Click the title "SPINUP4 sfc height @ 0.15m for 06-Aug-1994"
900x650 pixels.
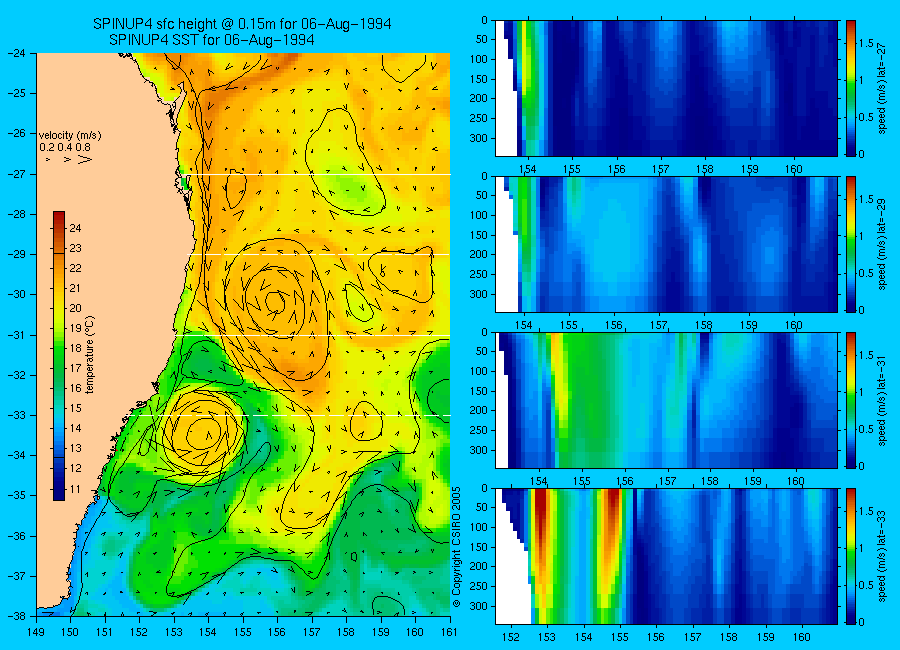[x=242, y=24]
